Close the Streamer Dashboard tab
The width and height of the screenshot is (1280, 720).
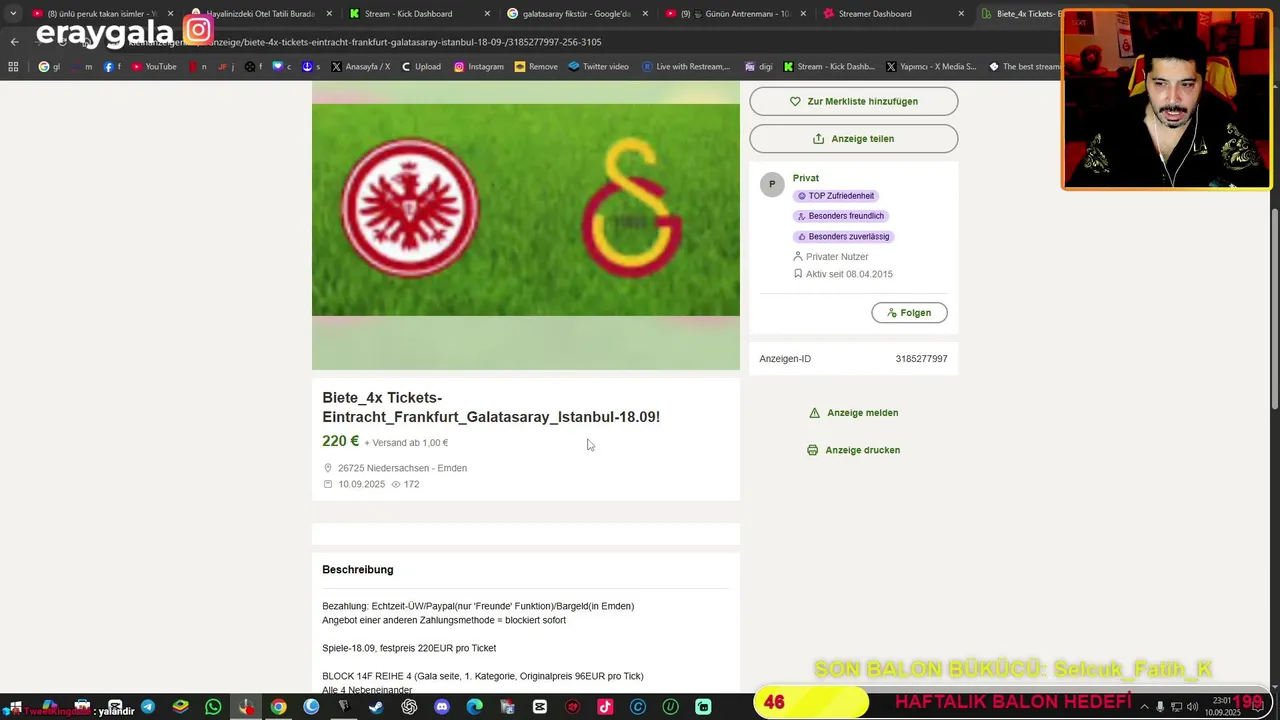point(961,14)
